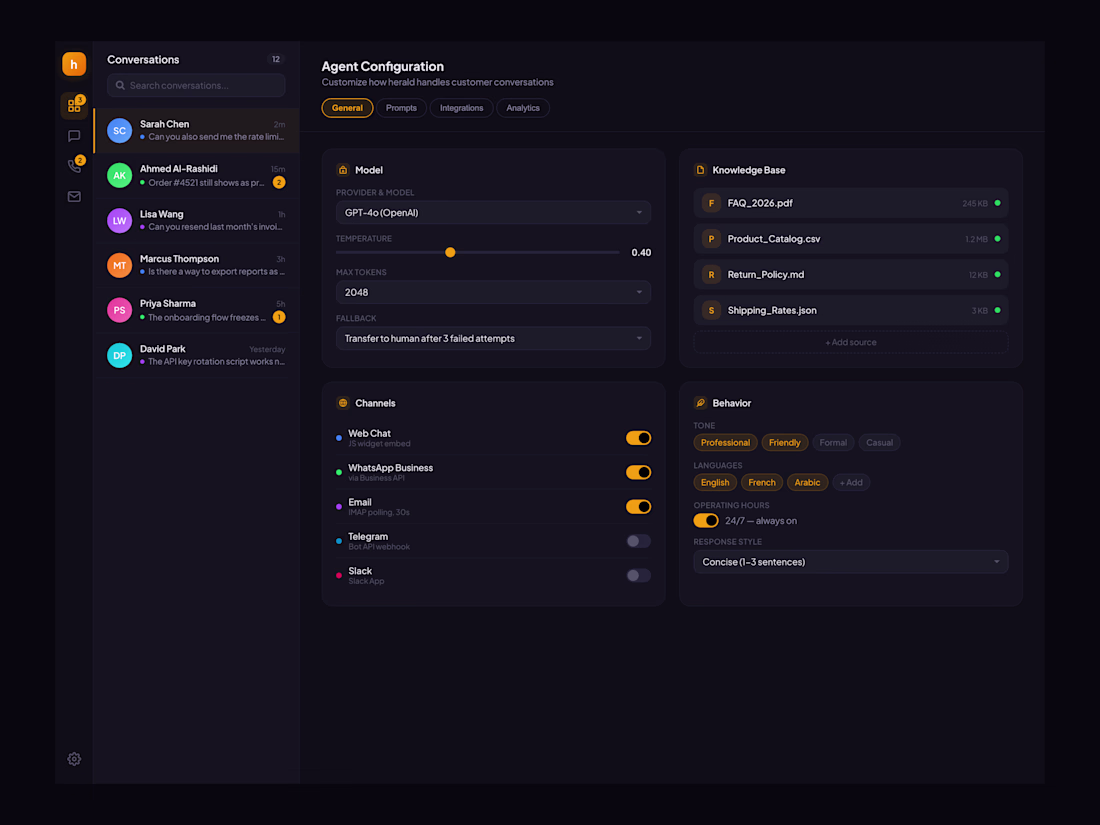Viewport: 1100px width, 825px height.
Task: Select the Casual tone chip
Action: 880,443
